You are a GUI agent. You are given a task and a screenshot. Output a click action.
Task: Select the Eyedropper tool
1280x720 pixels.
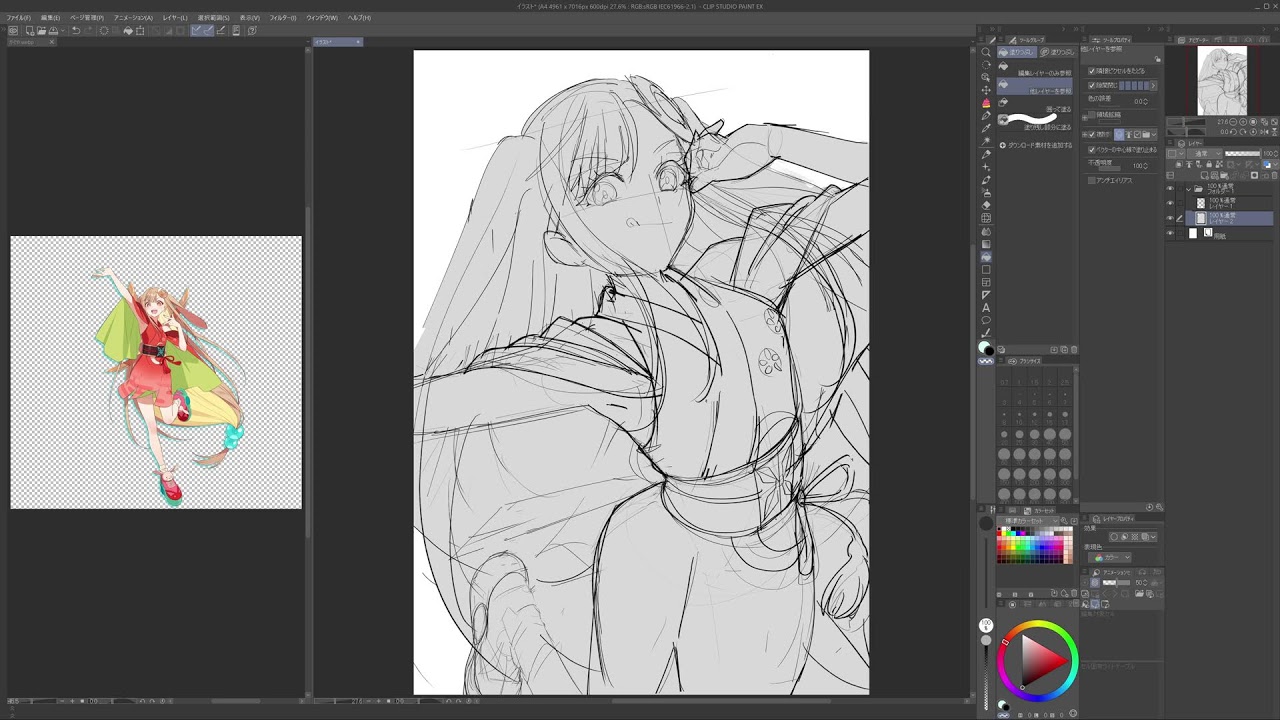click(987, 129)
